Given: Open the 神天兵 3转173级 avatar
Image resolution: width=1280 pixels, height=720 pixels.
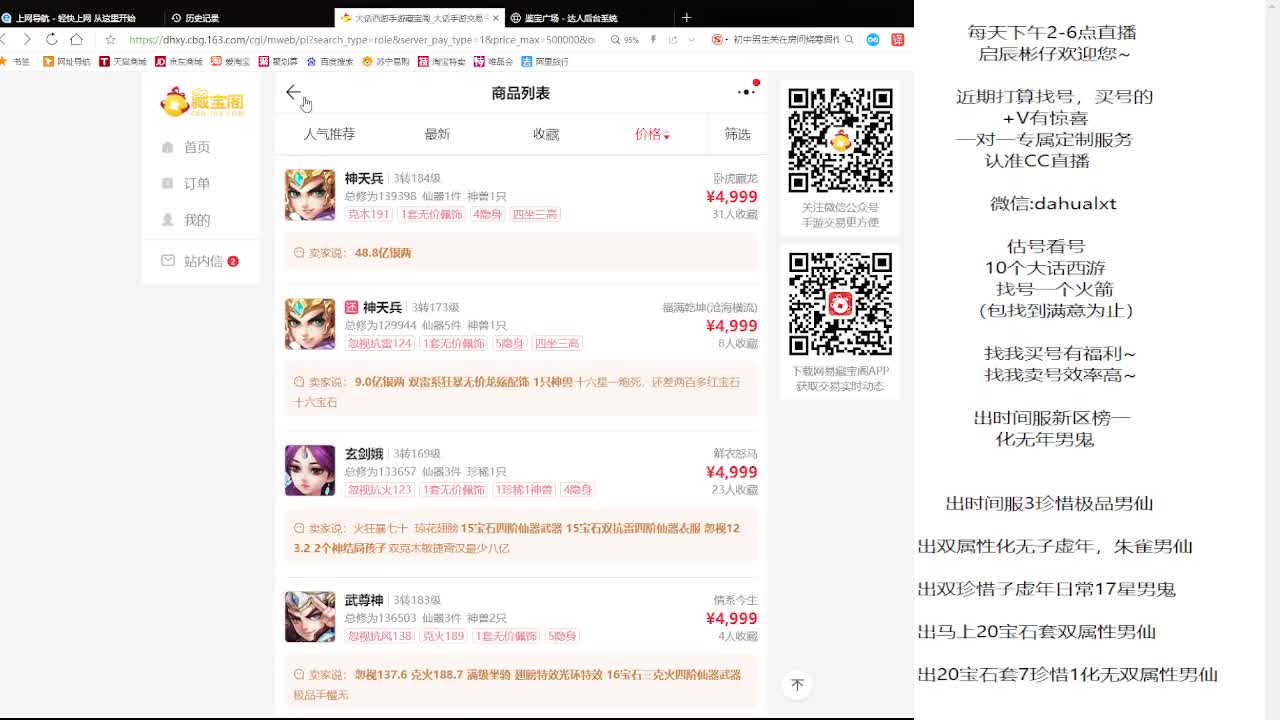Looking at the screenshot, I should pyautogui.click(x=310, y=324).
